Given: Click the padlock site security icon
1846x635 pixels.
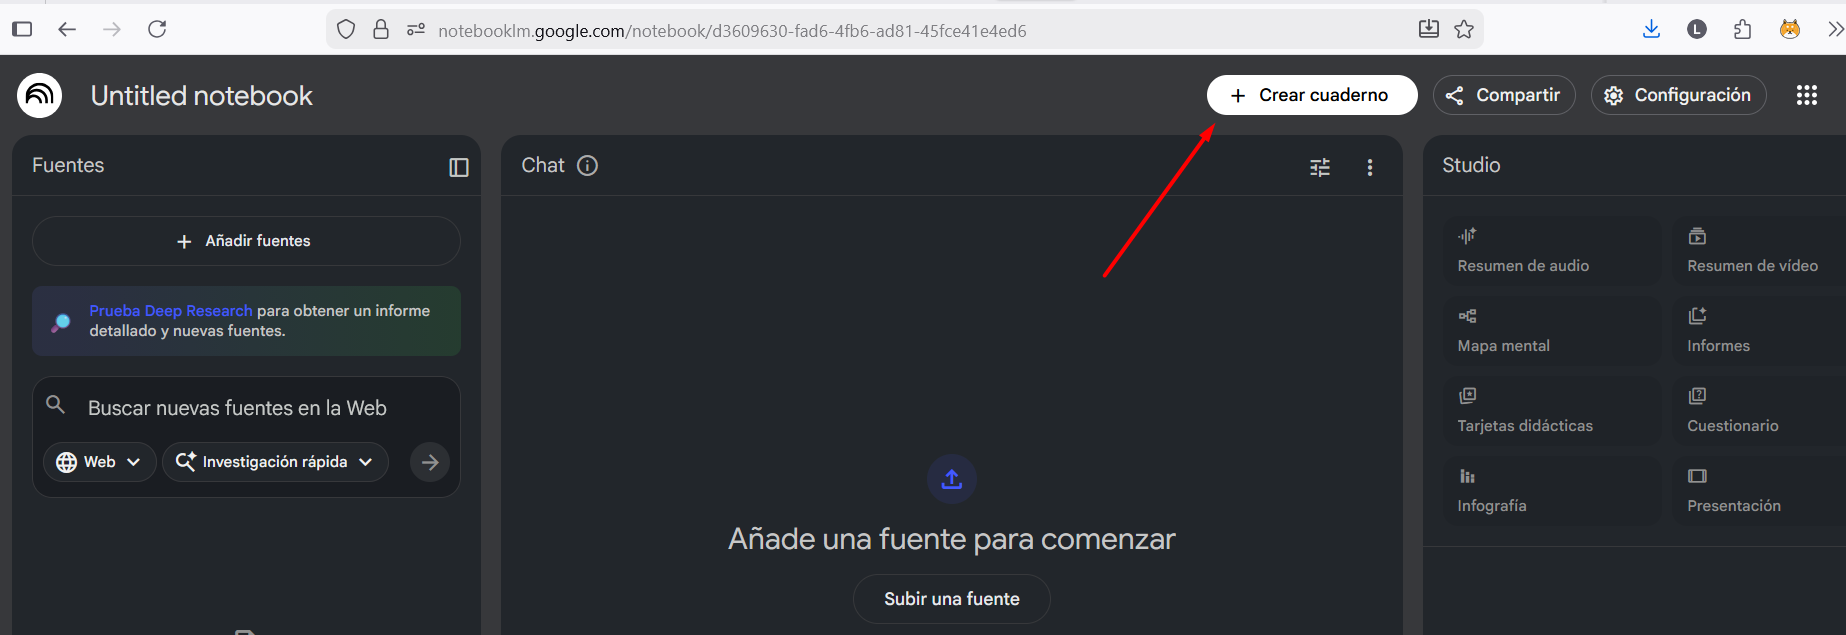Looking at the screenshot, I should (x=381, y=29).
